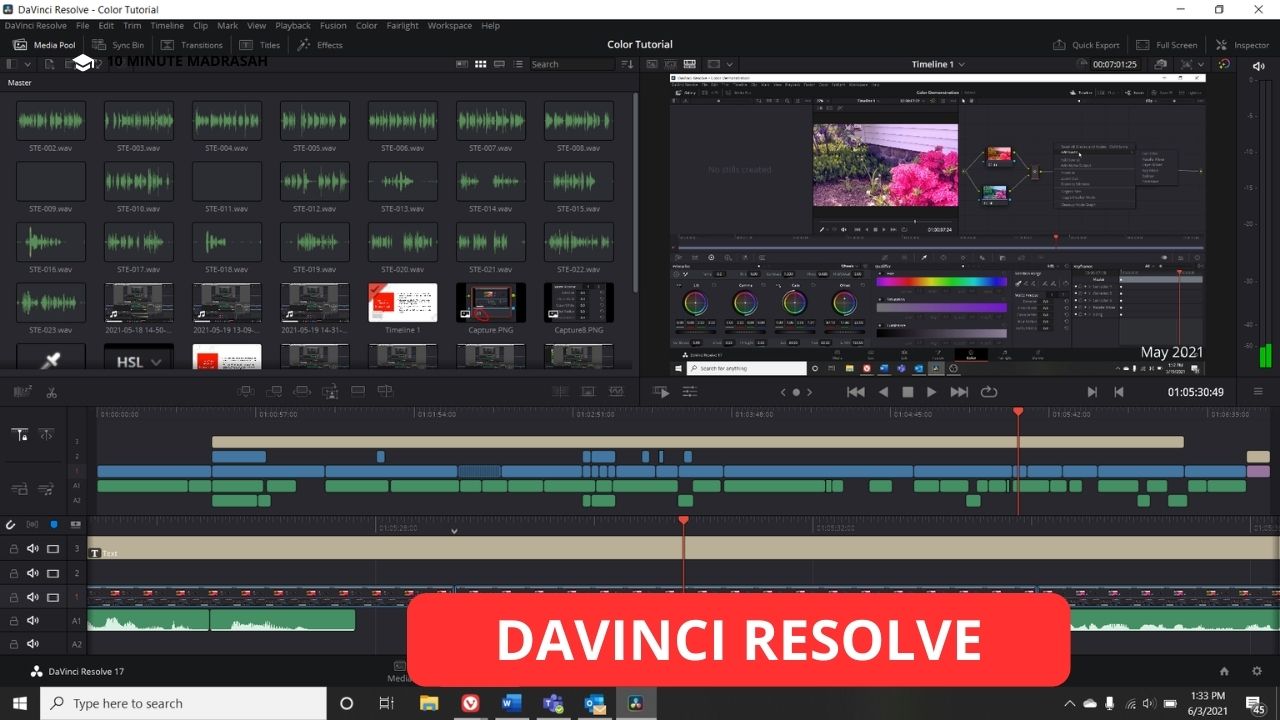Switch media pool to list view
The width and height of the screenshot is (1280, 720).
[x=519, y=64]
